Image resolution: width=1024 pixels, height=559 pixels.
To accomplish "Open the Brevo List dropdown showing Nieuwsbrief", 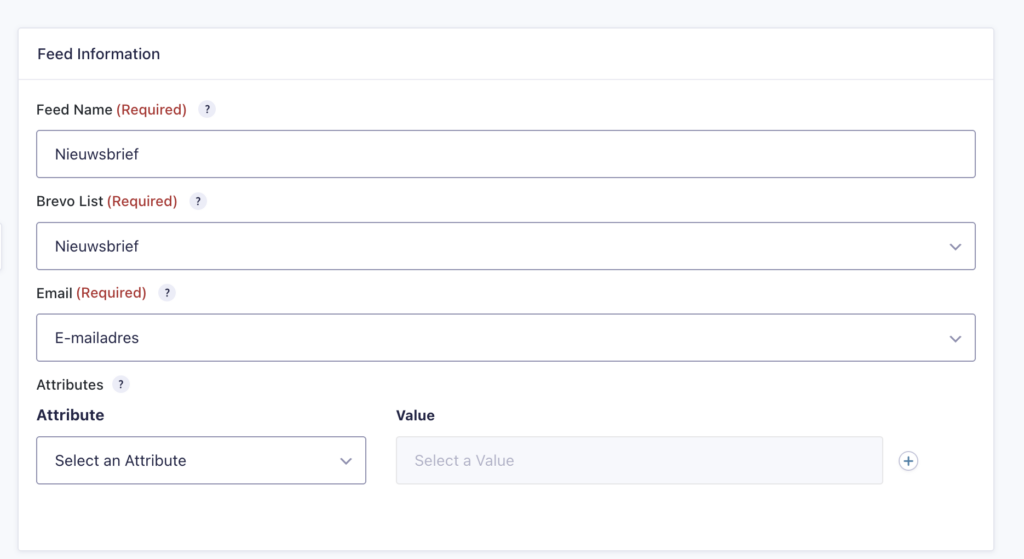I will pyautogui.click(x=505, y=246).
